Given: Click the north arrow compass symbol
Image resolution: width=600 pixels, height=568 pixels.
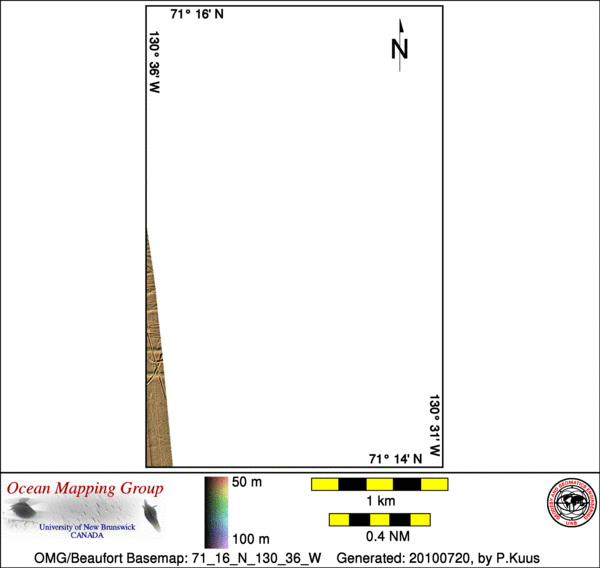Looking at the screenshot, I should 400,46.
